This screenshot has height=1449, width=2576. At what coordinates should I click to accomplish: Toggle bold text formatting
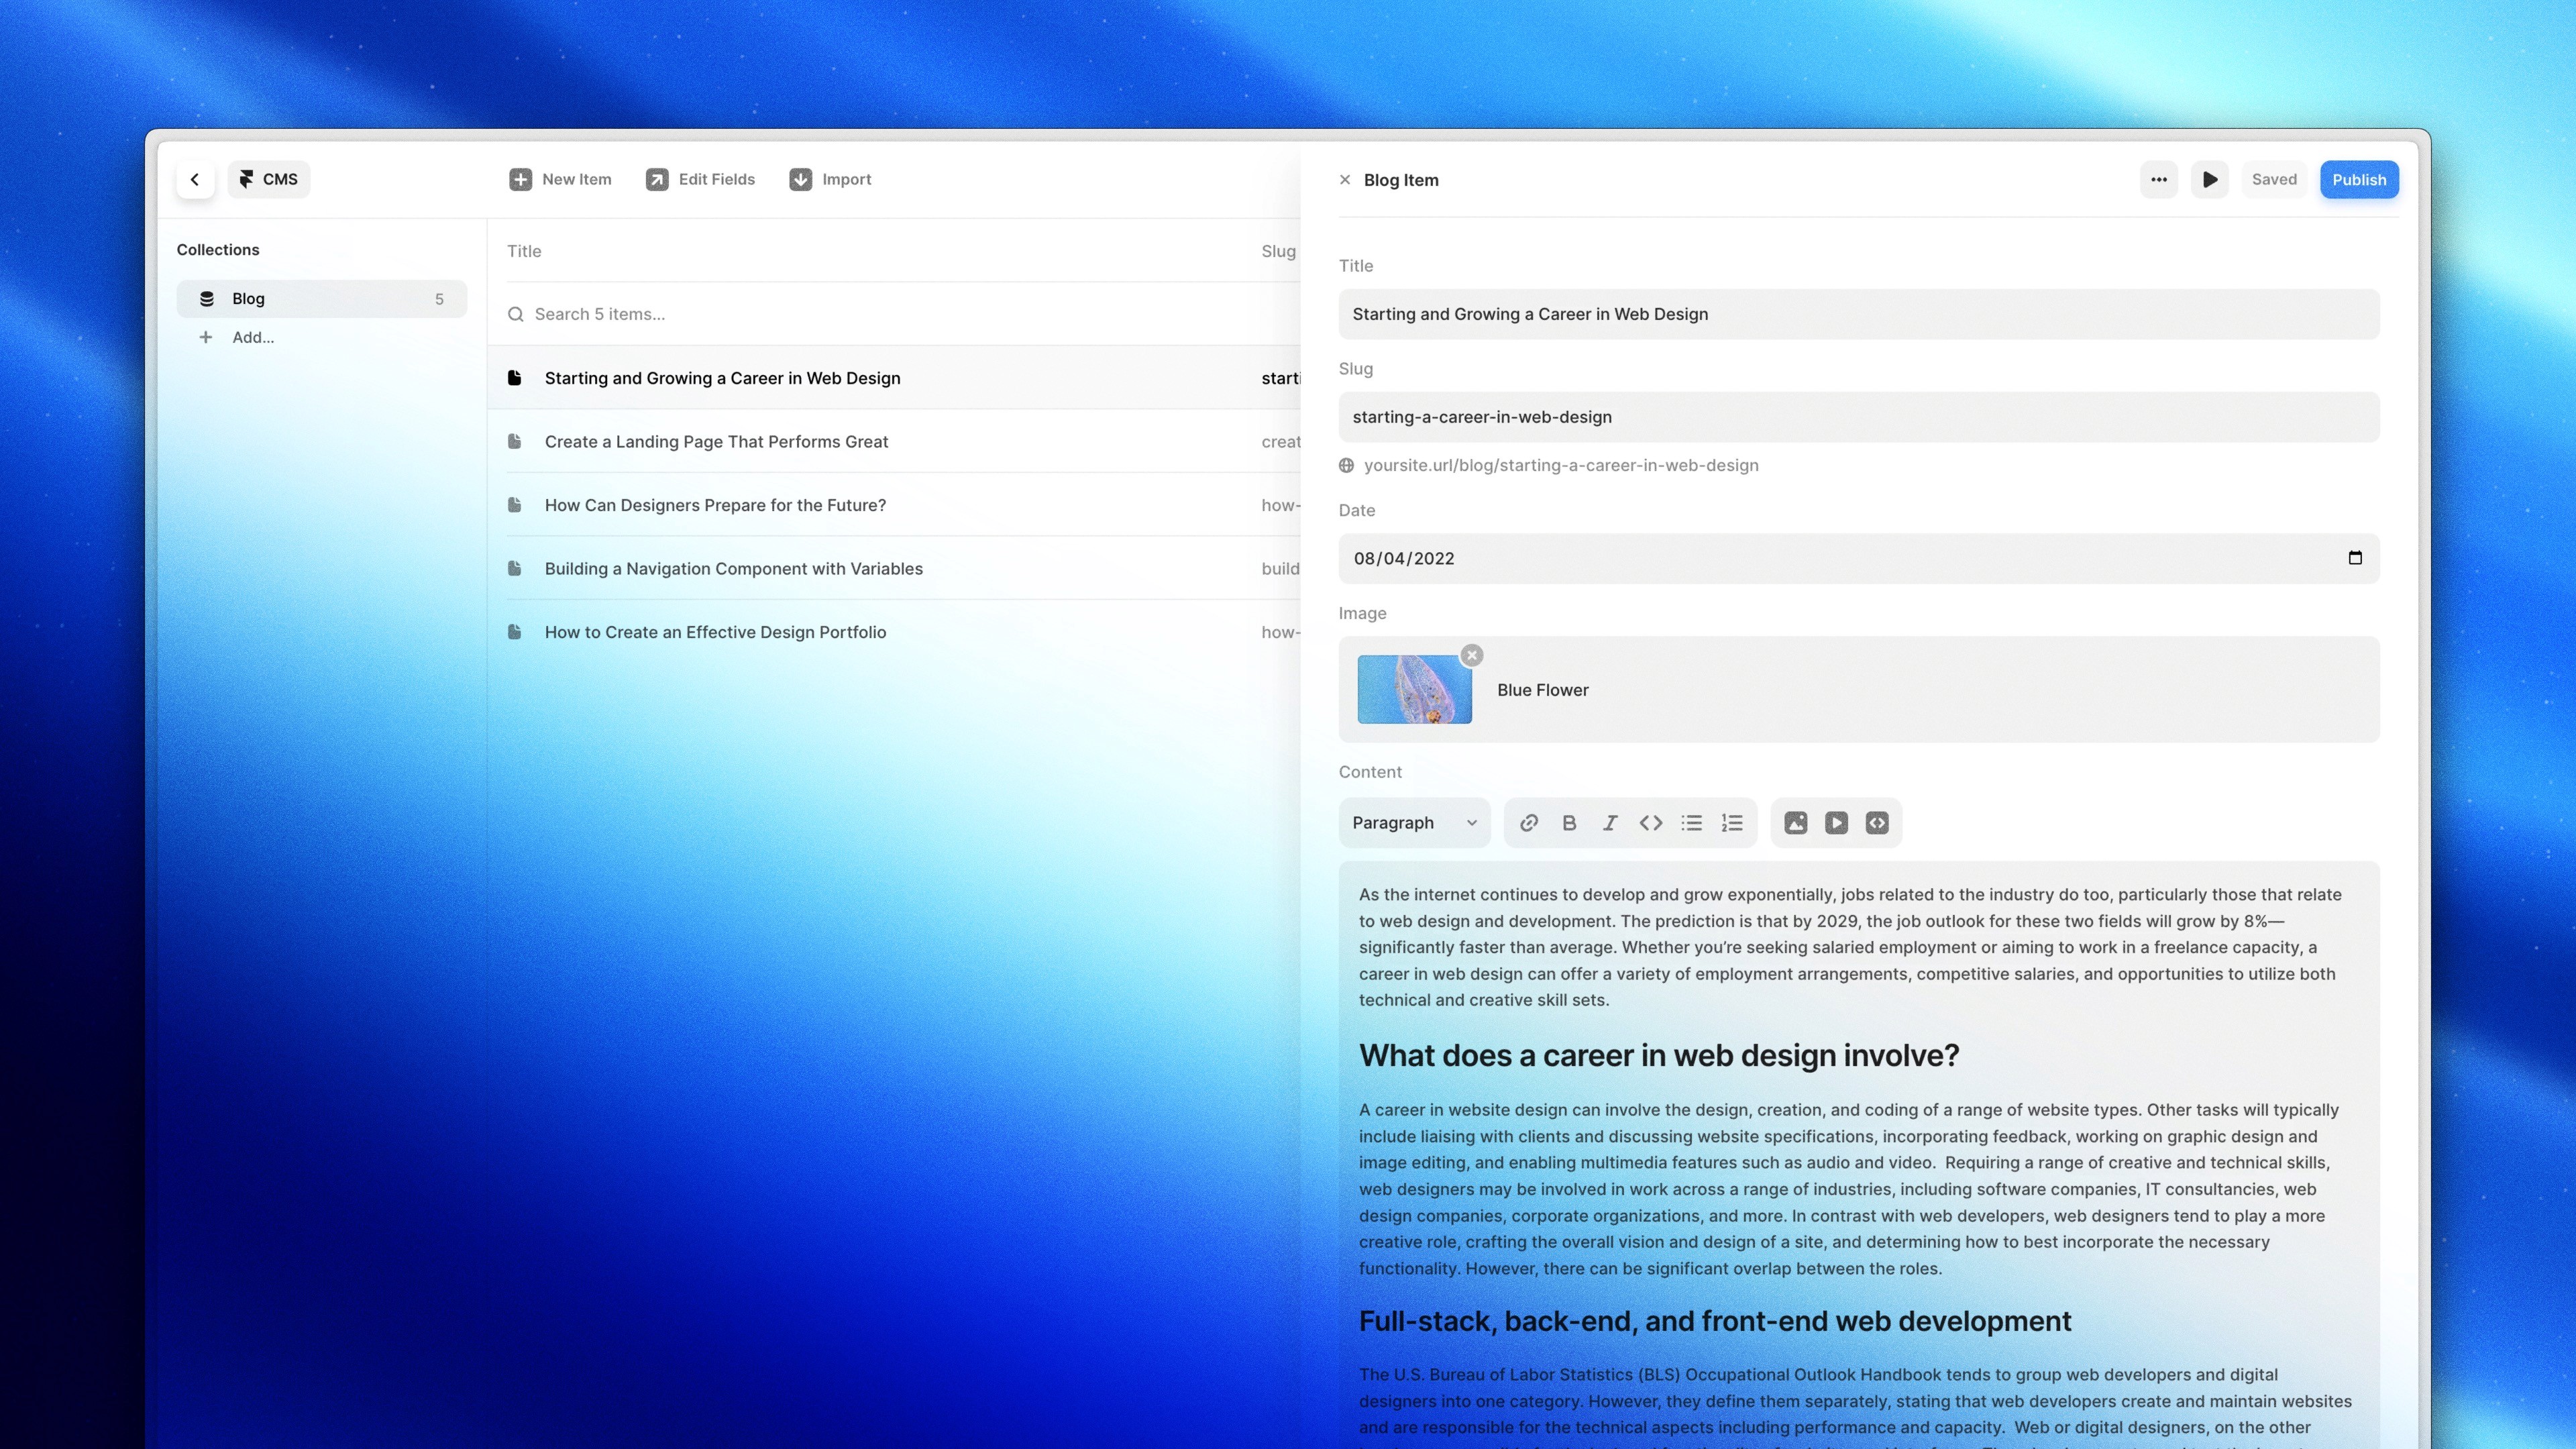tap(1569, 823)
